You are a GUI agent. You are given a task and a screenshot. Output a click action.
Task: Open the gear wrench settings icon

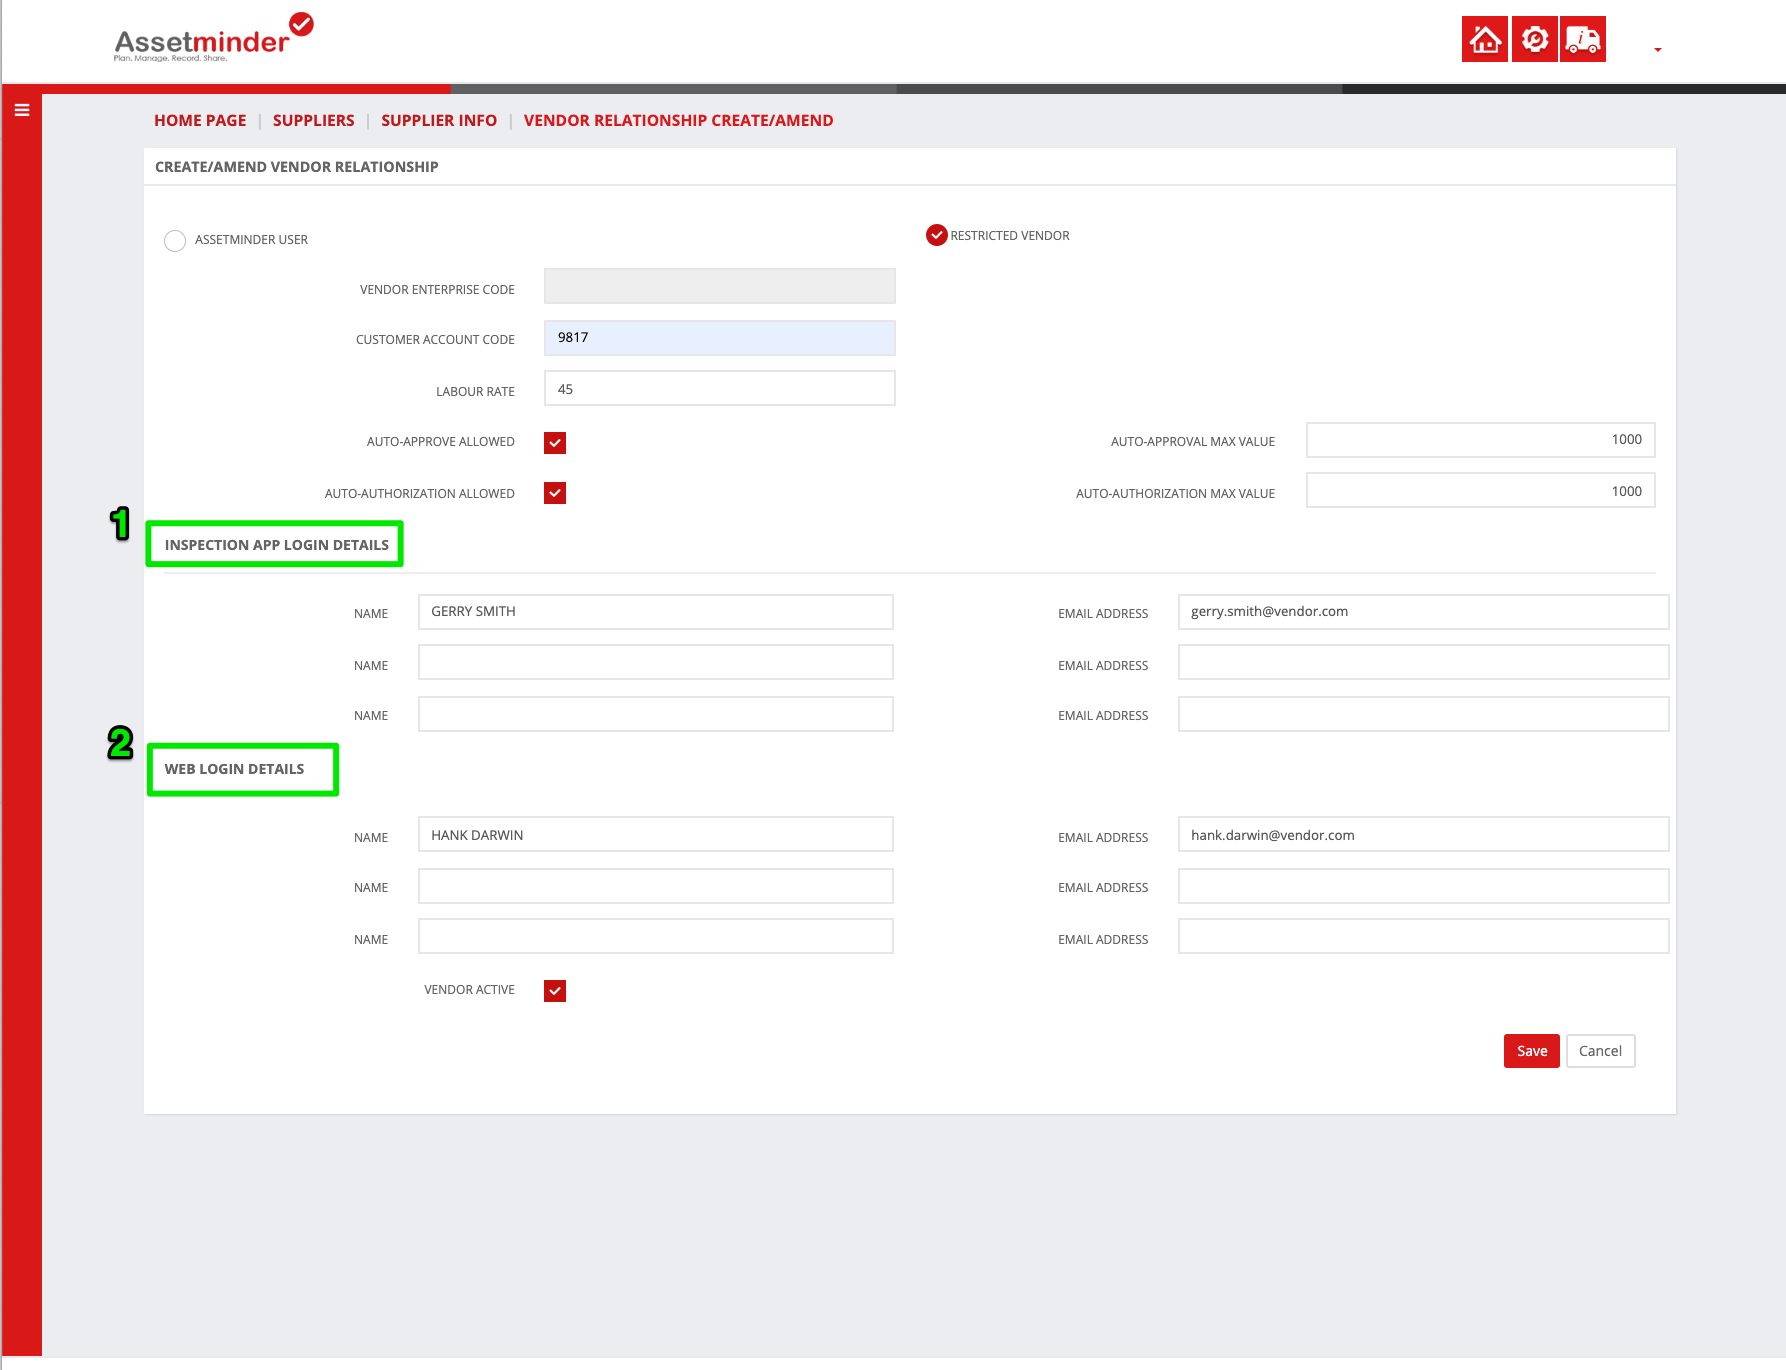[1534, 39]
